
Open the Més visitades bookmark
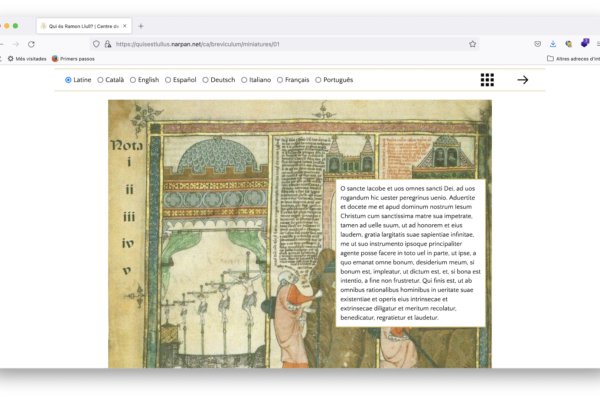27,59
